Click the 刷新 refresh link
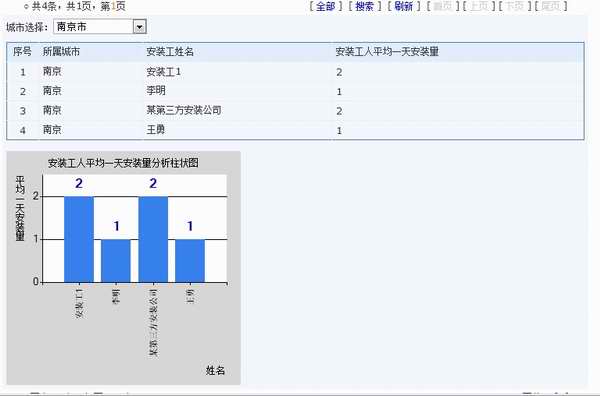Image resolution: width=600 pixels, height=396 pixels. click(x=404, y=6)
